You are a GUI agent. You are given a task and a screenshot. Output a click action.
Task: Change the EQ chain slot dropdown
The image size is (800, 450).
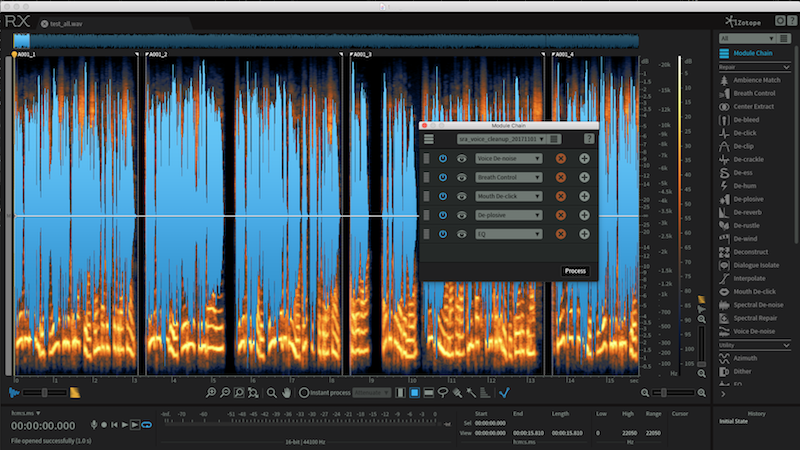[x=509, y=234]
